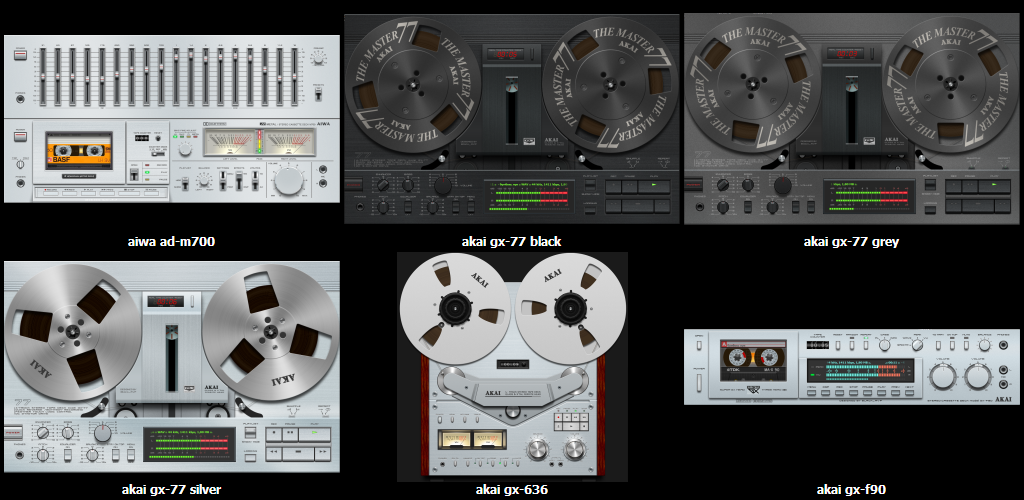
Task: Toggle the cassette deck power button on aiwa ad-m700
Action: [20, 137]
